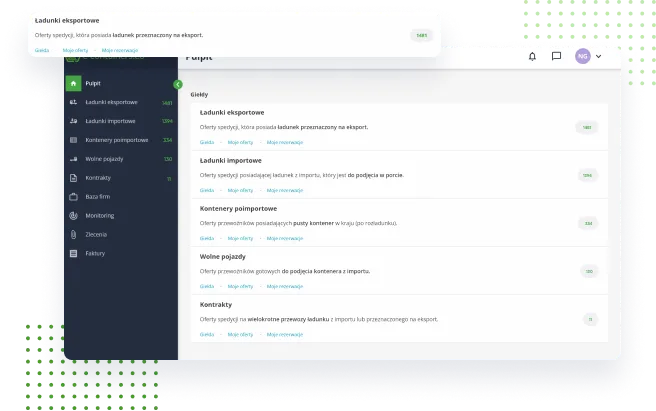Click the count badge on Kontrakty card
Image resolution: width=656 pixels, height=411 pixels.
(x=590, y=319)
